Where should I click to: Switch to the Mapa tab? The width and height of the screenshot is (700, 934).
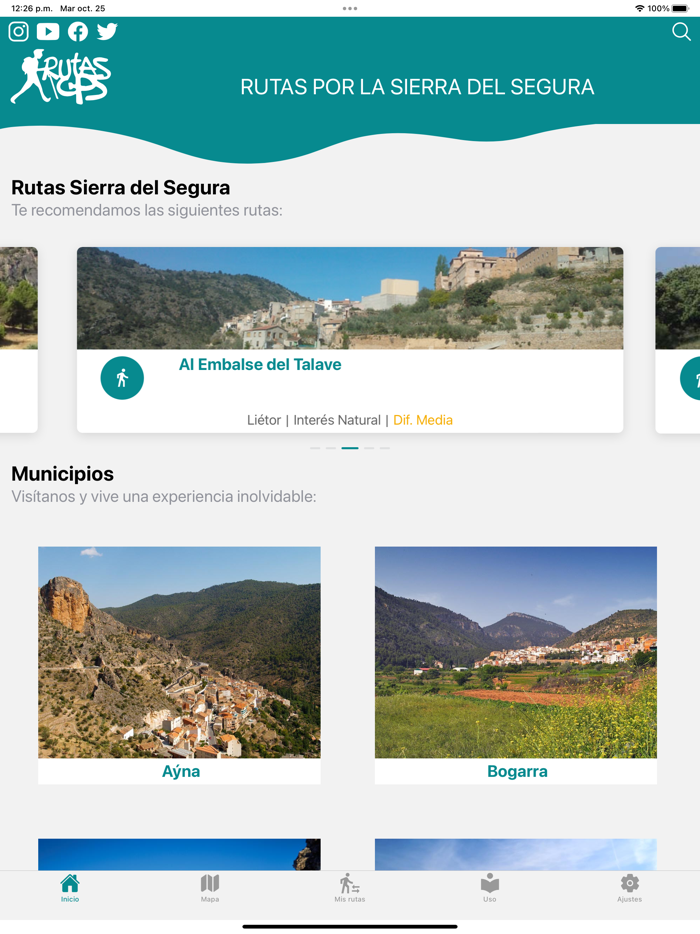210,888
